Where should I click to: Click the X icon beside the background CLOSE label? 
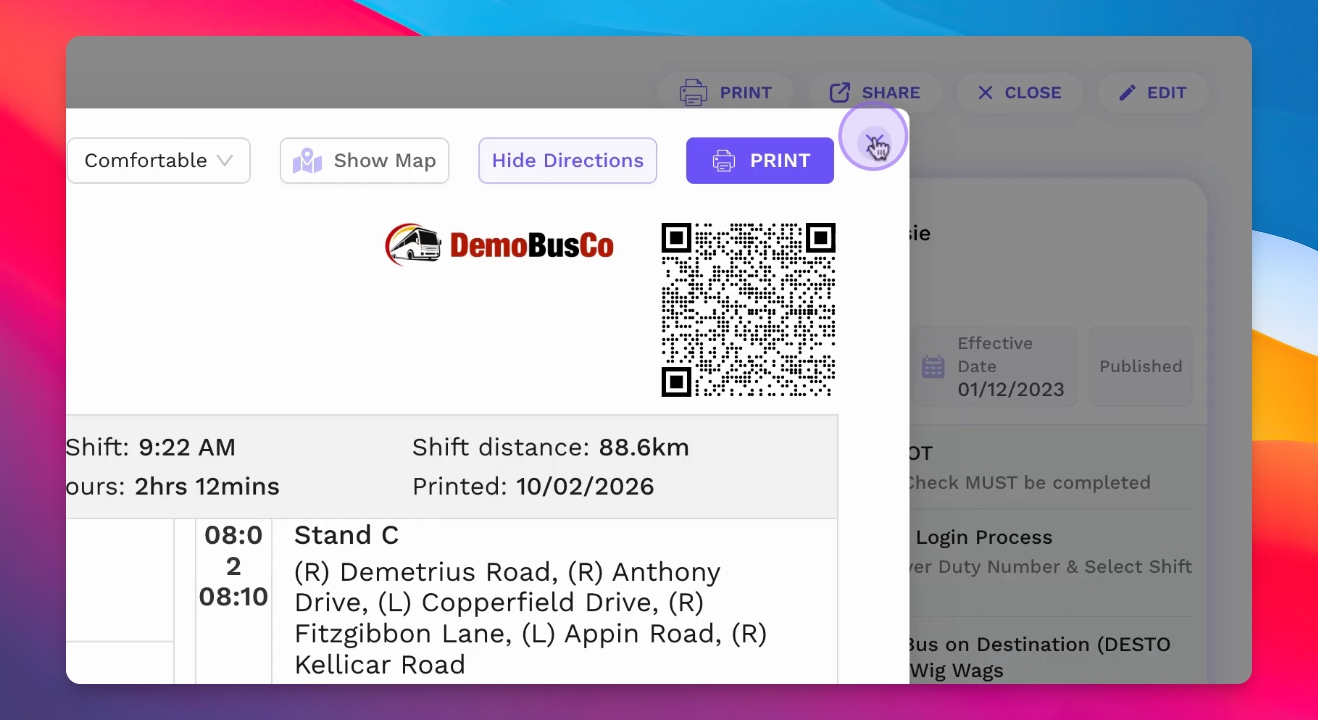(x=985, y=92)
